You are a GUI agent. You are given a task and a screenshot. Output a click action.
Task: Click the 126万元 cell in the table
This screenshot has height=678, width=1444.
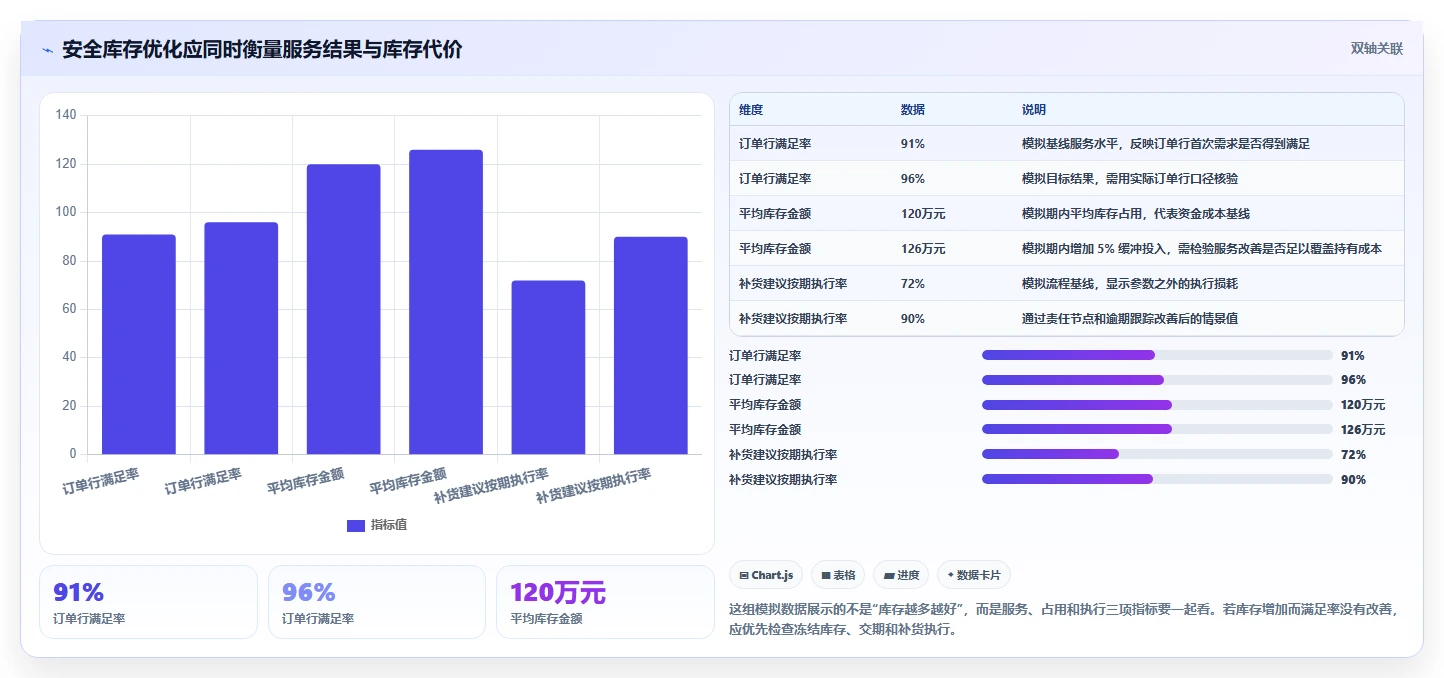tap(923, 249)
